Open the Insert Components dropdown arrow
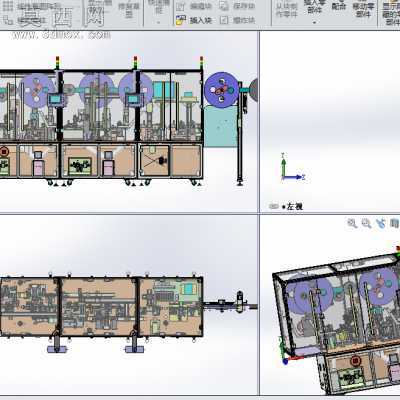Viewport: 400px width, 400px height. (314, 22)
